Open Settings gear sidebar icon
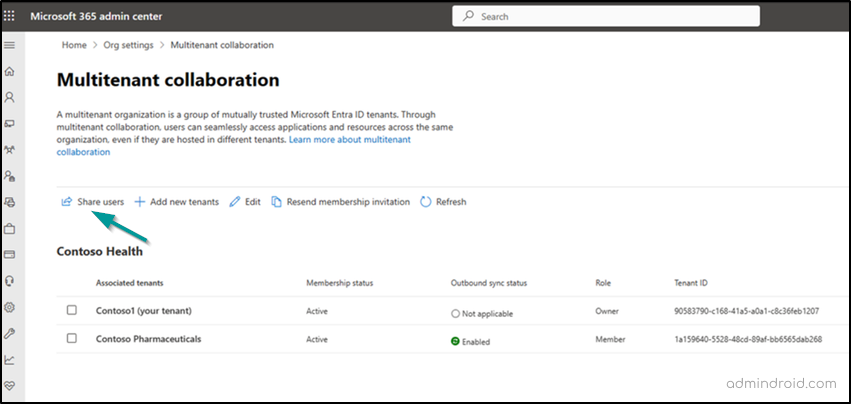Image resolution: width=851 pixels, height=404 pixels. [9, 307]
